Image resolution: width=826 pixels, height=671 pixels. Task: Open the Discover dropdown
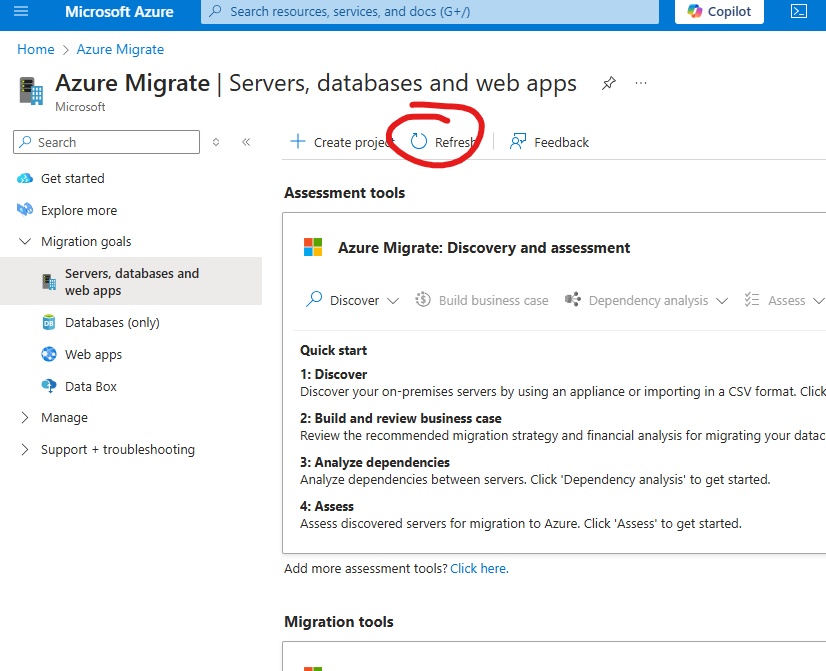pos(353,300)
